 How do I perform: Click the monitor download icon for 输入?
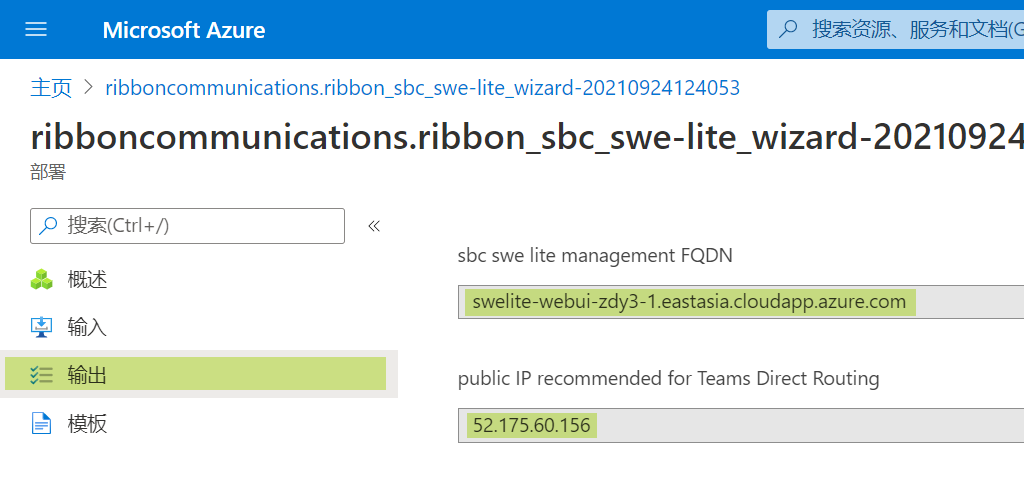coord(42,327)
